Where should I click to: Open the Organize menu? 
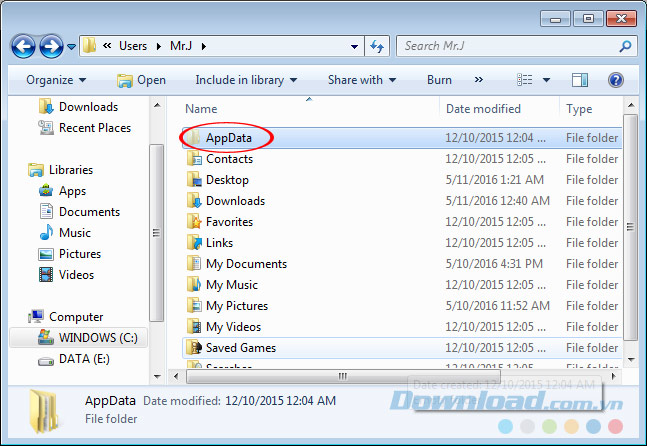[x=56, y=80]
